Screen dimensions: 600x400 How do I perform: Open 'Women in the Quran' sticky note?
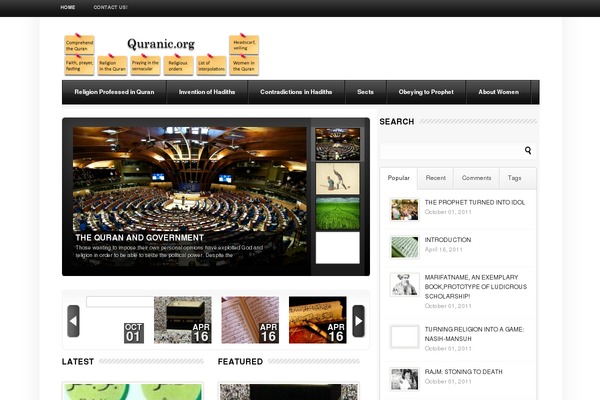coord(244,65)
